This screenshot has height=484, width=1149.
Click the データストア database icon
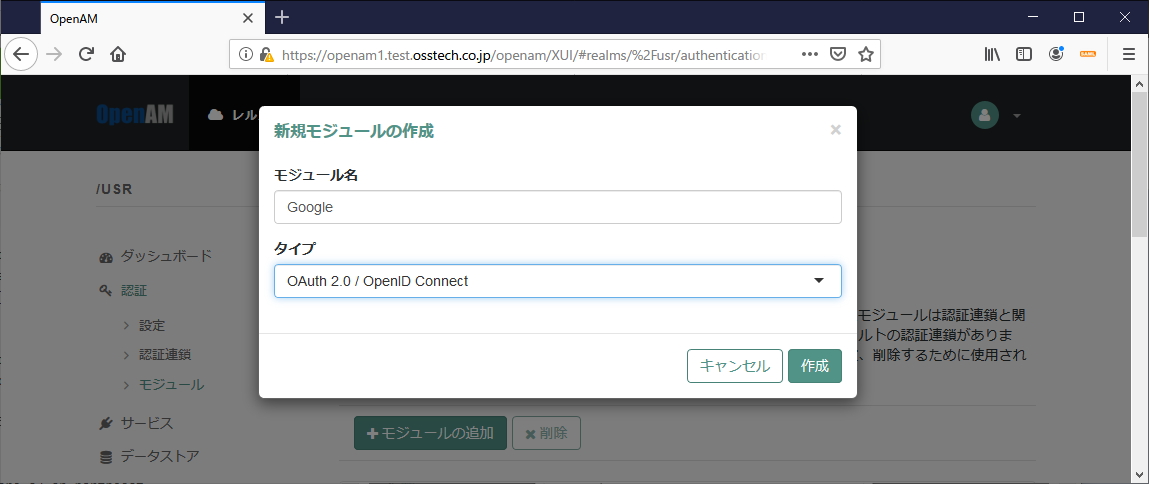click(x=105, y=457)
